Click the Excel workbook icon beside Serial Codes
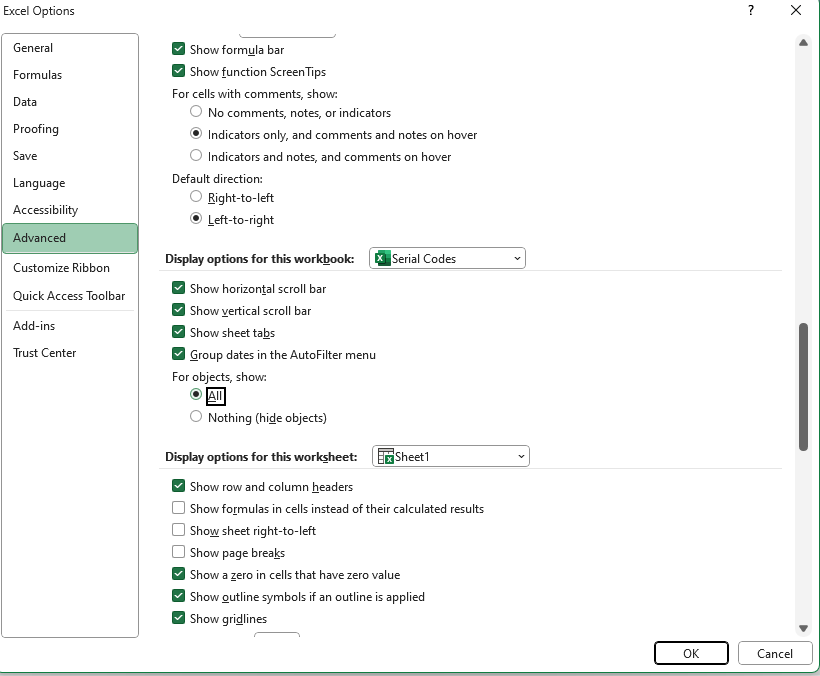Image resolution: width=820 pixels, height=676 pixels. (x=380, y=258)
